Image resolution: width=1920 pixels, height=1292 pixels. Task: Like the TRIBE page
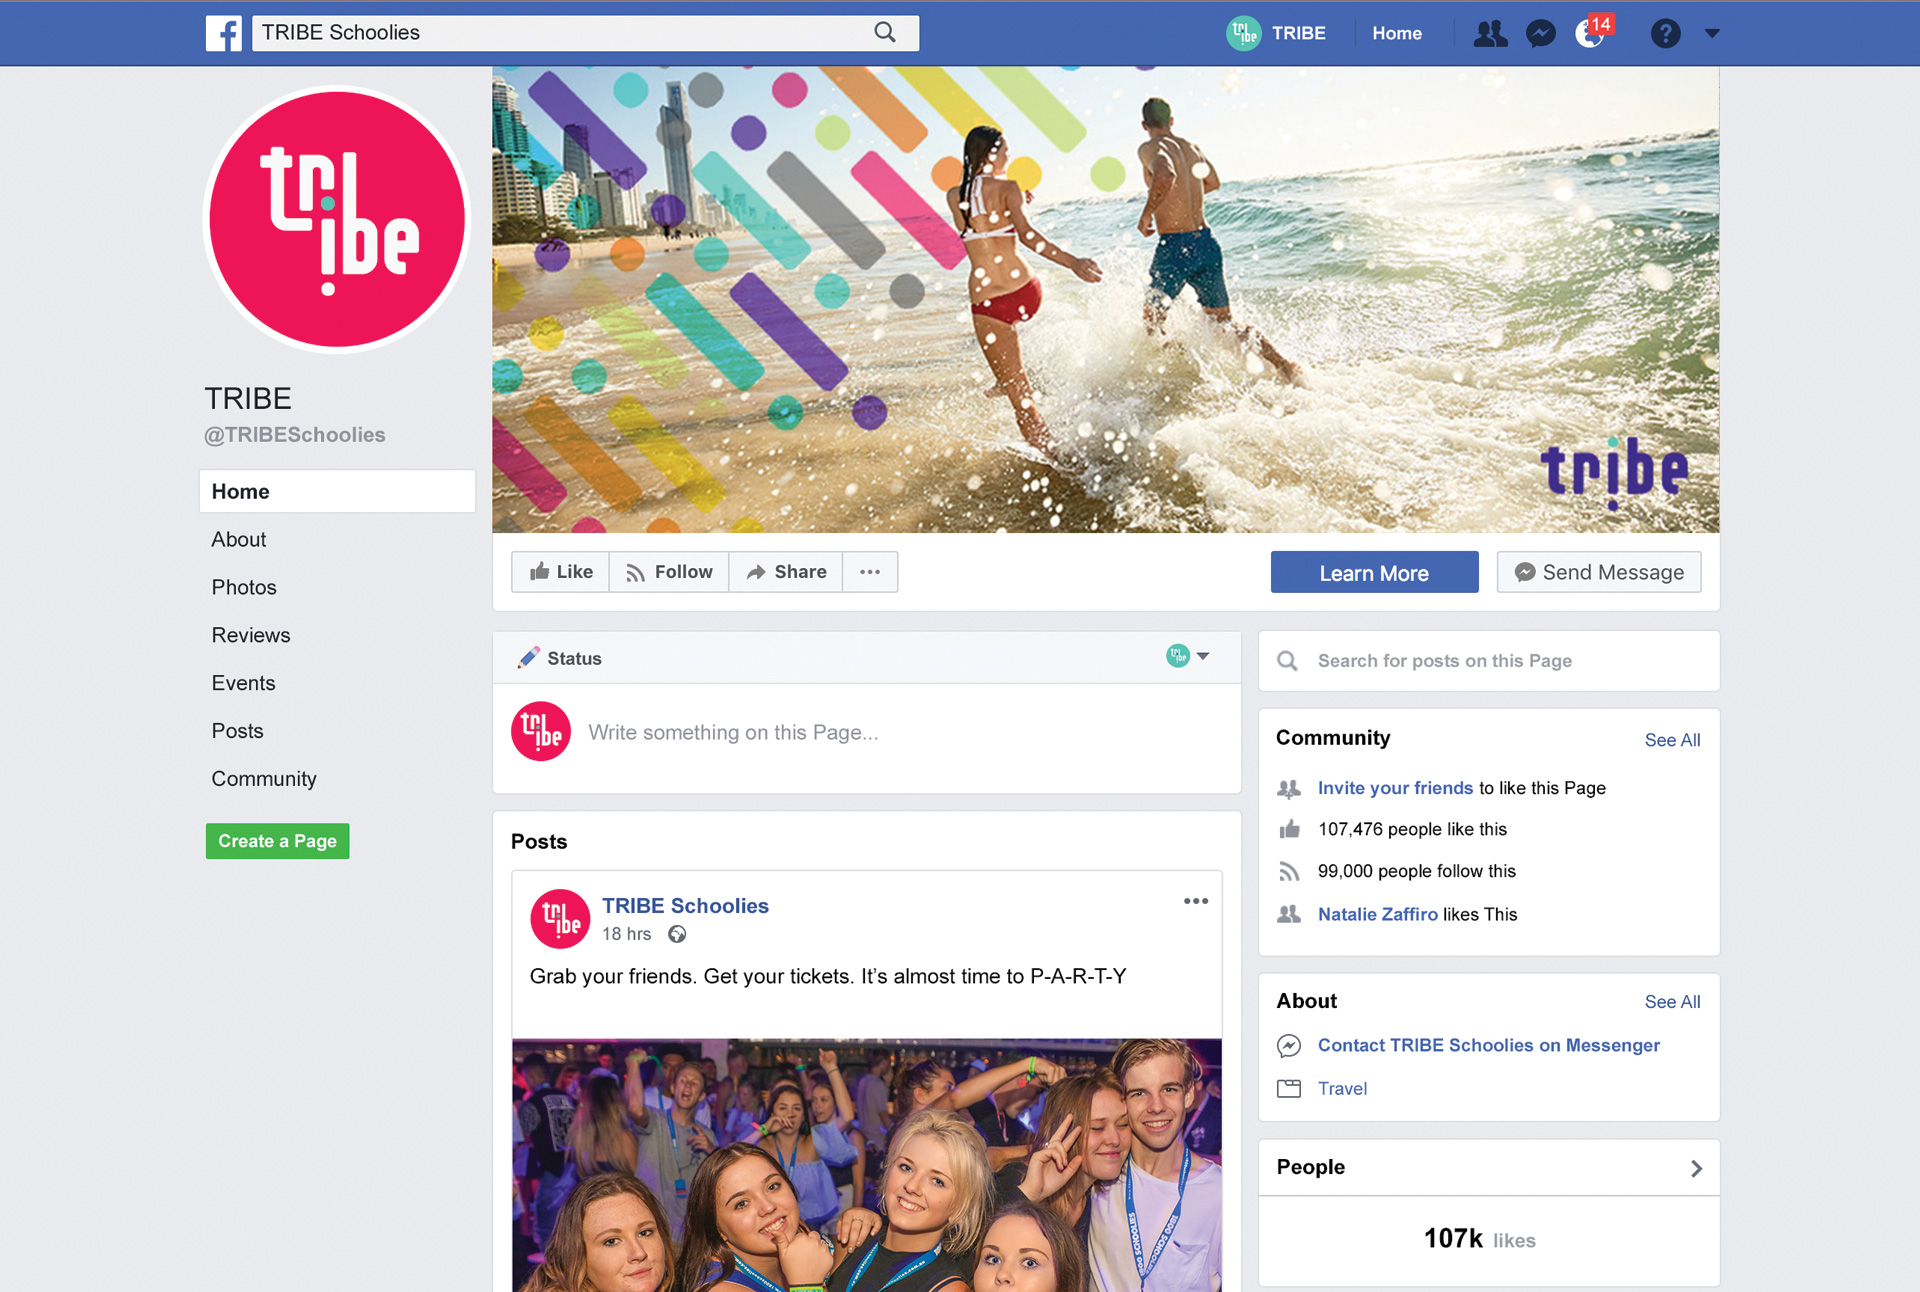(561, 572)
